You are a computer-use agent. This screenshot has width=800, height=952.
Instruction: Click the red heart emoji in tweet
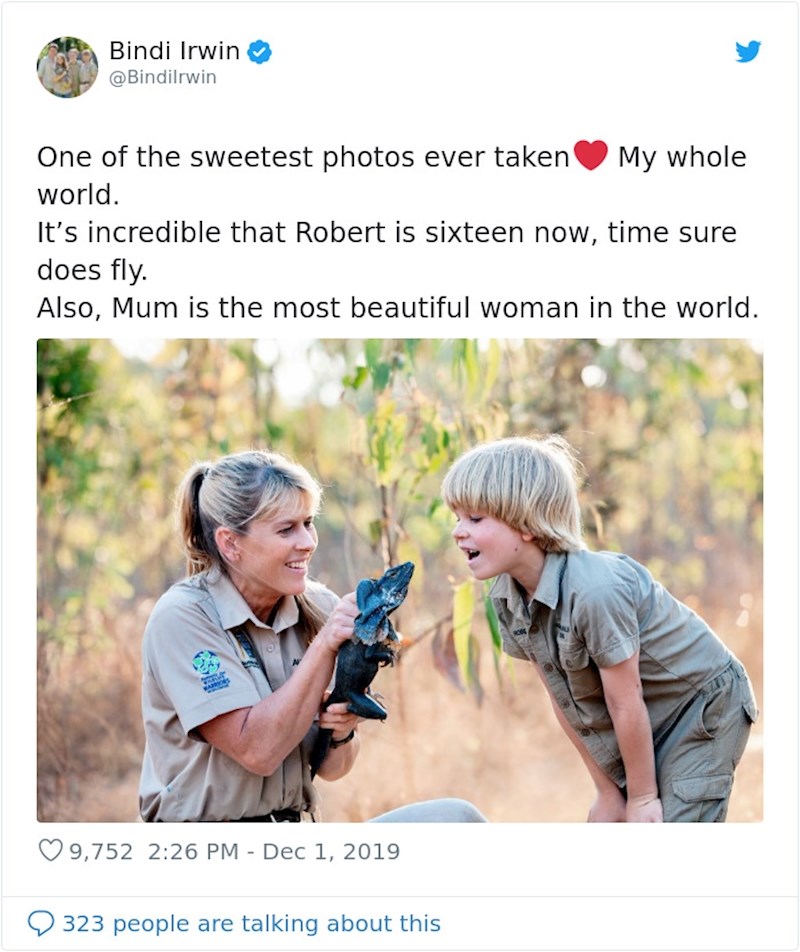pos(591,156)
